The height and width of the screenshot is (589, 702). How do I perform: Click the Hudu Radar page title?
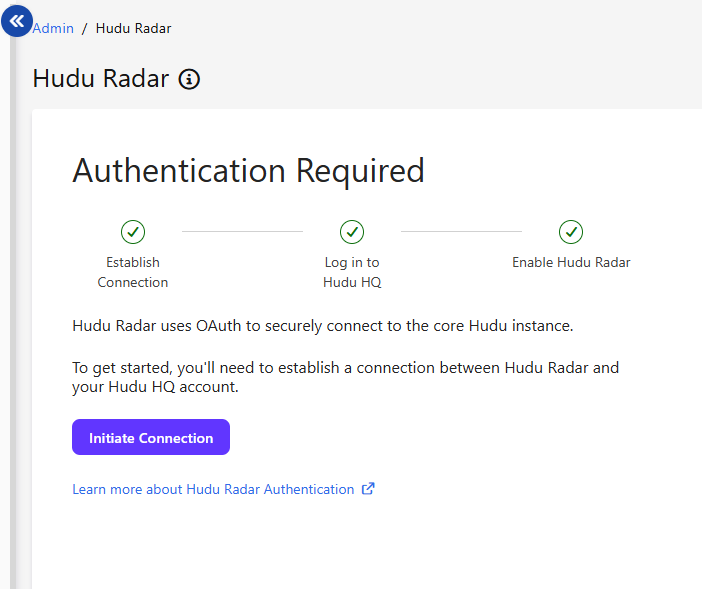(x=101, y=79)
